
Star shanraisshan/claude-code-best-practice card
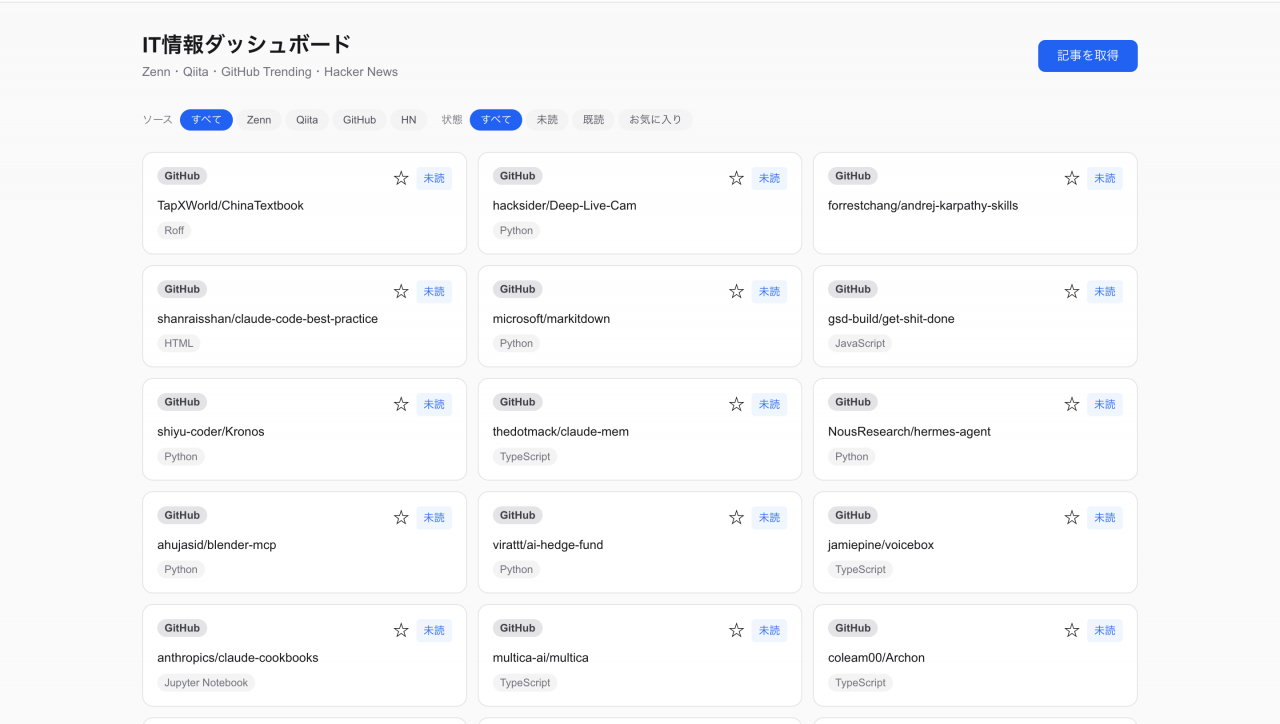tap(401, 291)
